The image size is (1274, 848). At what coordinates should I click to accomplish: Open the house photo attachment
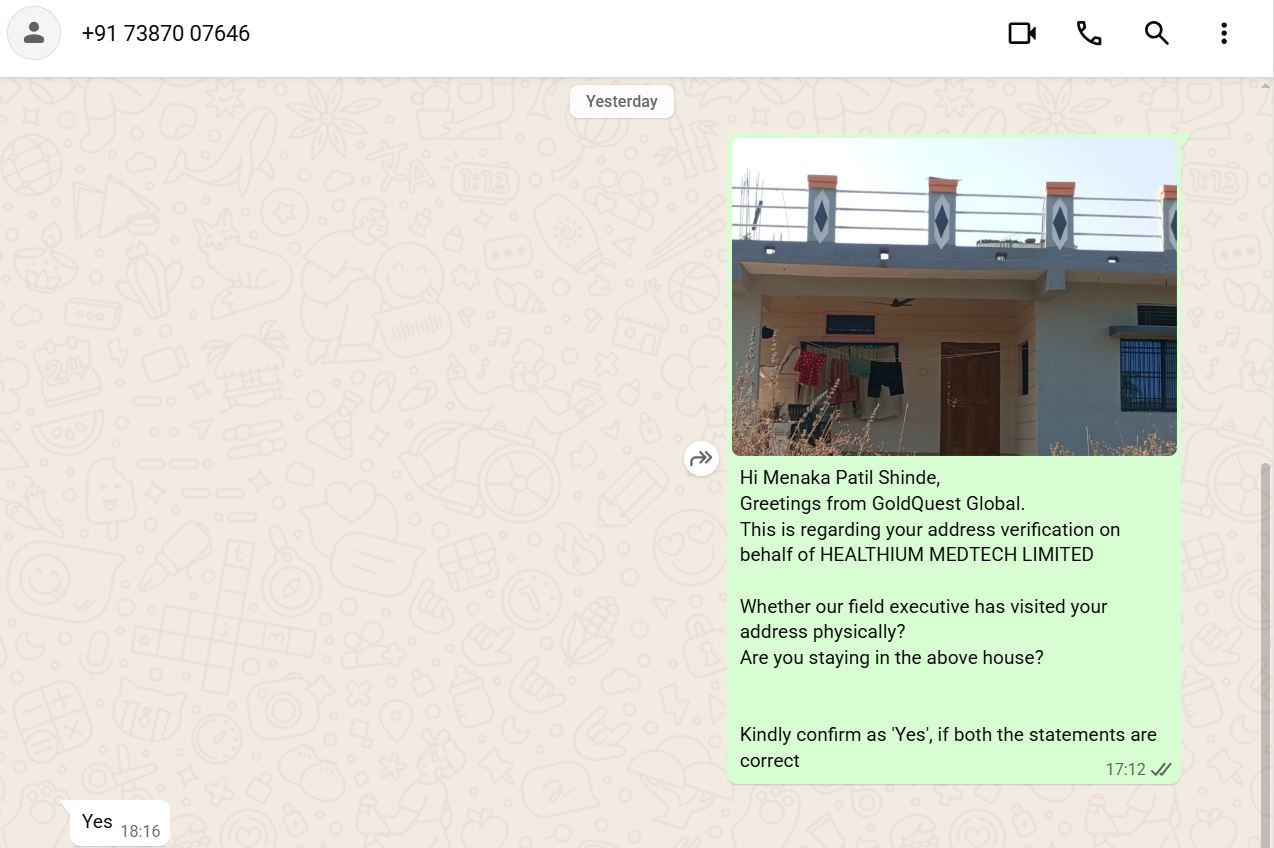(954, 297)
